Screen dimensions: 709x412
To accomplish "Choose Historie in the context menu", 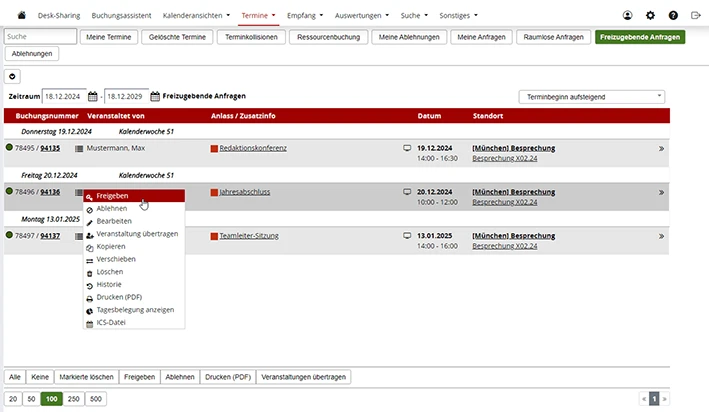I will (134, 284).
